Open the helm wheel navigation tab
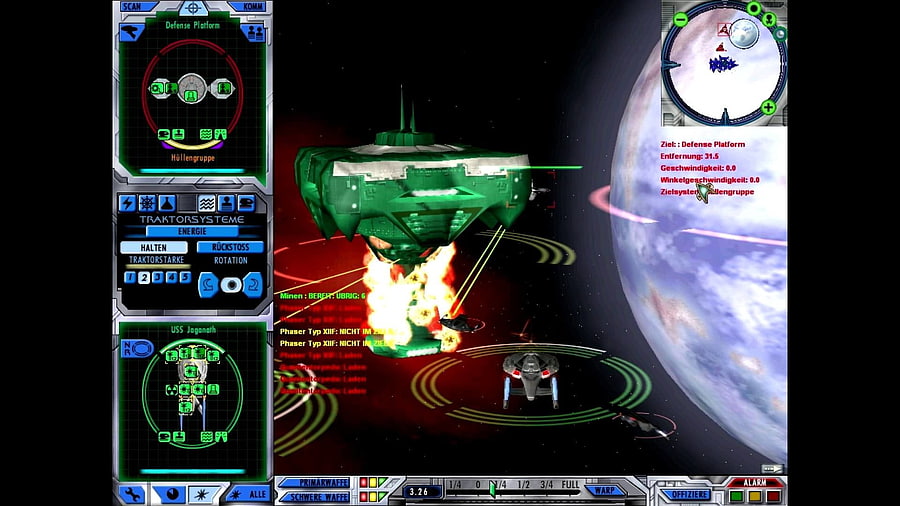Viewport: 900px width, 506px height. (147, 203)
